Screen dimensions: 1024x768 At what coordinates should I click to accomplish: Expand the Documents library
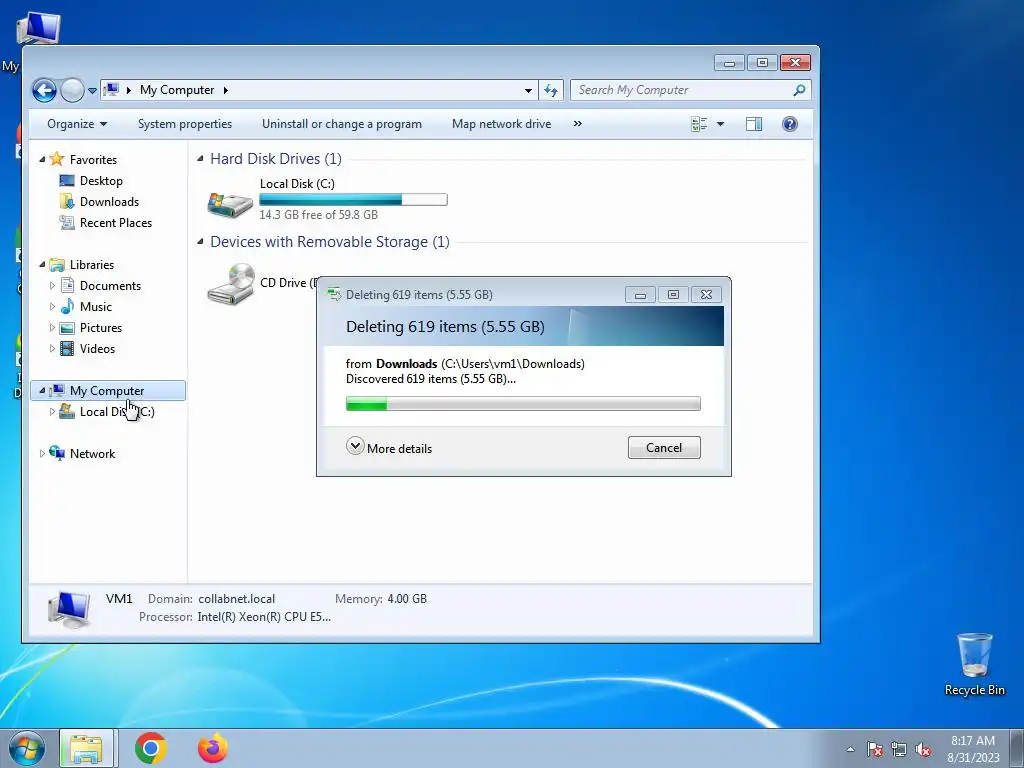[x=52, y=285]
